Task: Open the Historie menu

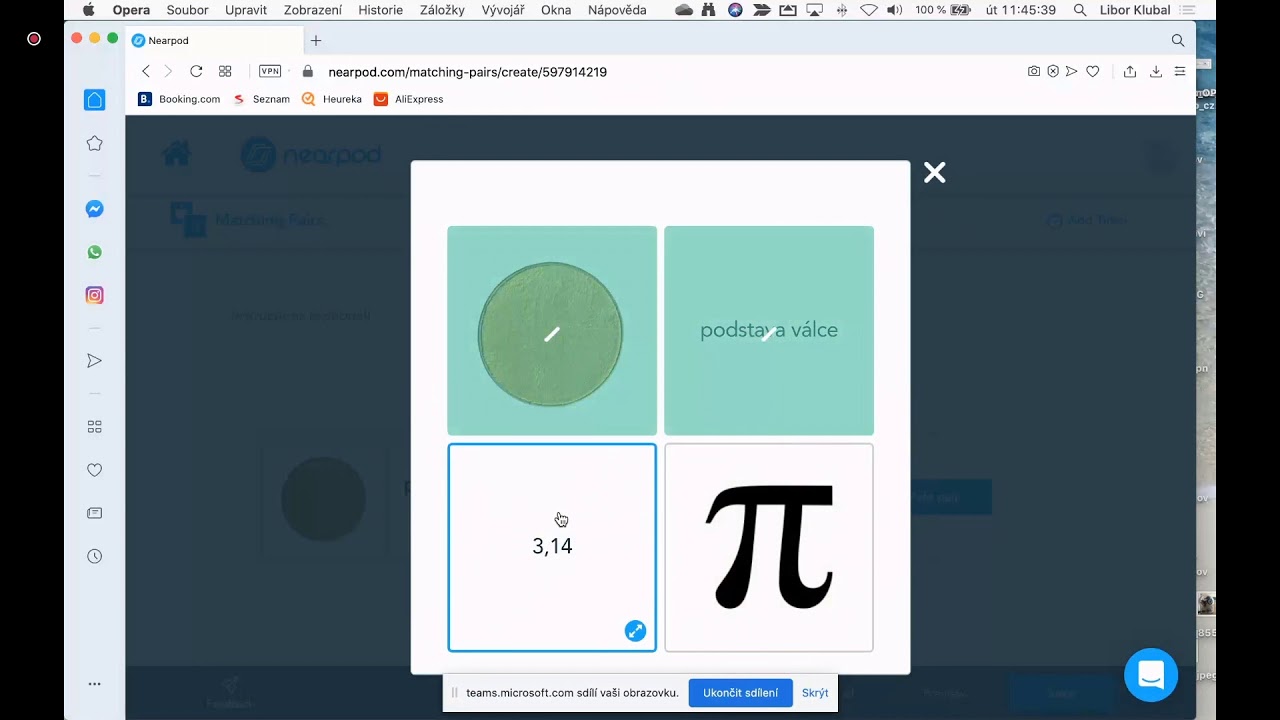Action: tap(380, 10)
